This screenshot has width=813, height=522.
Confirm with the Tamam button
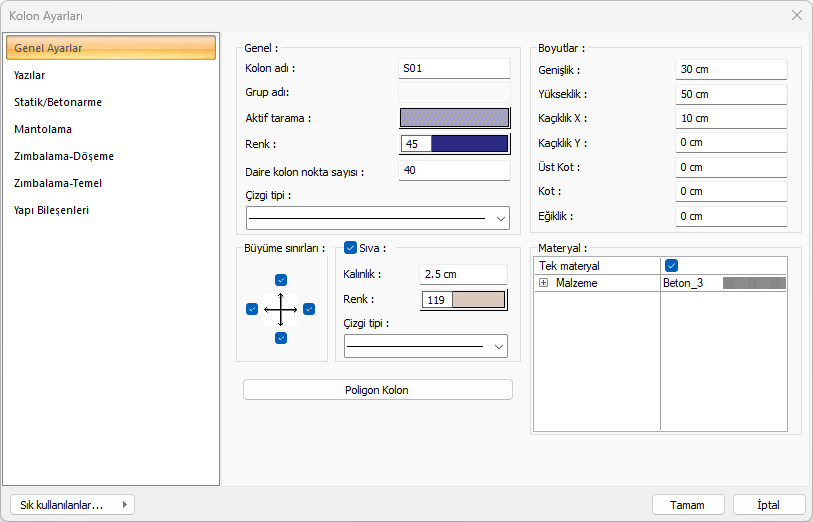coord(688,505)
